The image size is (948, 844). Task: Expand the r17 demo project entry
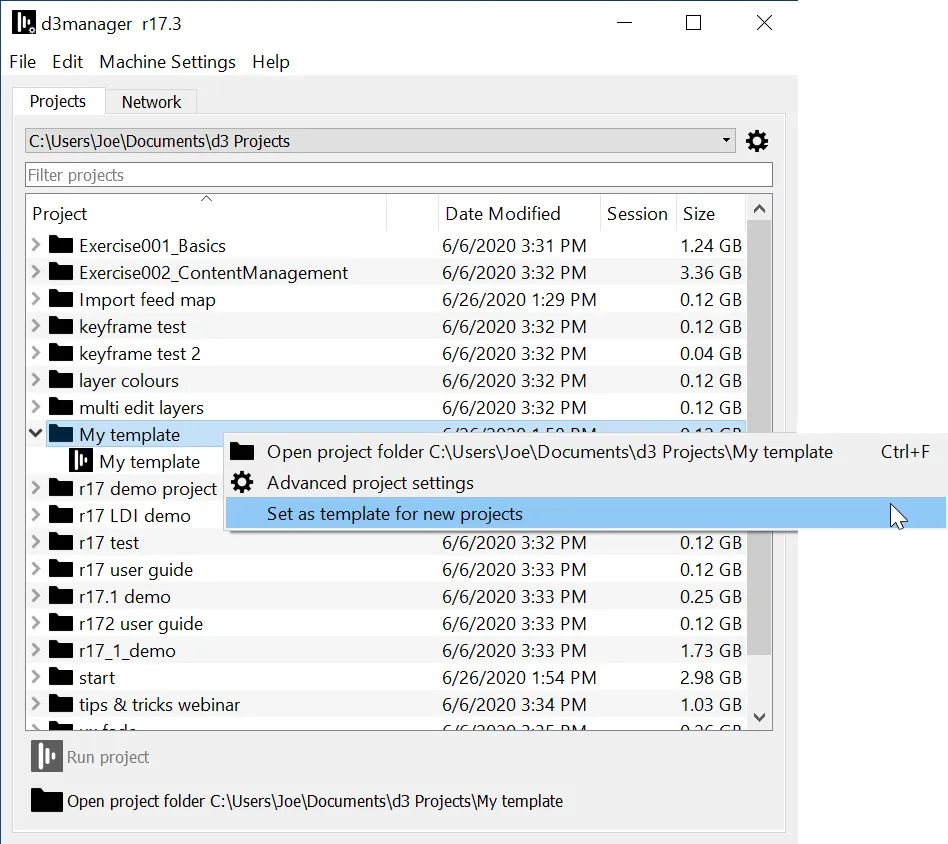click(x=35, y=488)
